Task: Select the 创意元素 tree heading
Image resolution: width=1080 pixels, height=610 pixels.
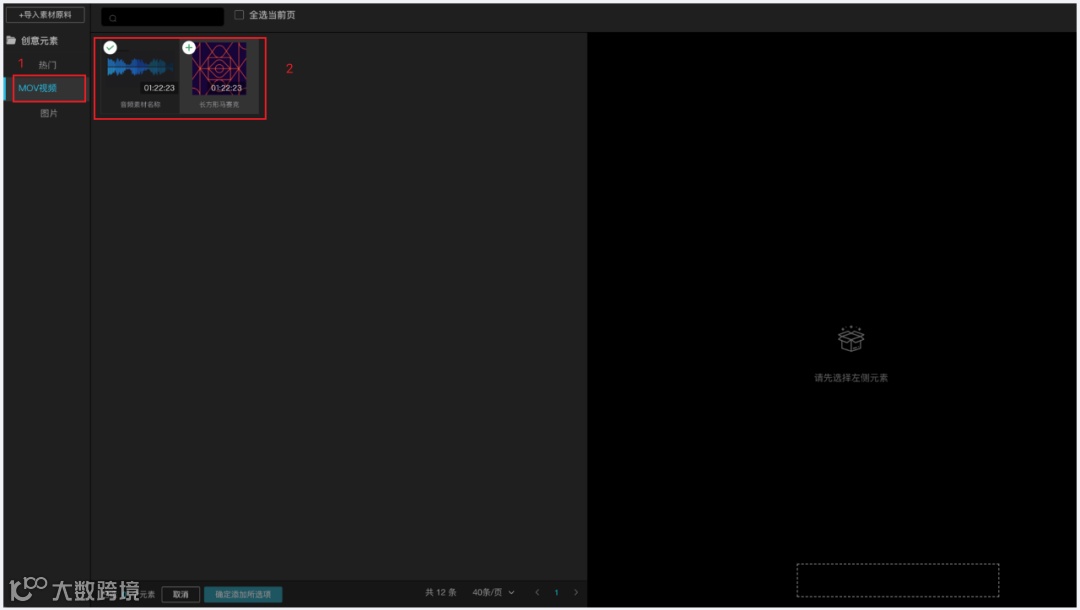Action: [39, 41]
